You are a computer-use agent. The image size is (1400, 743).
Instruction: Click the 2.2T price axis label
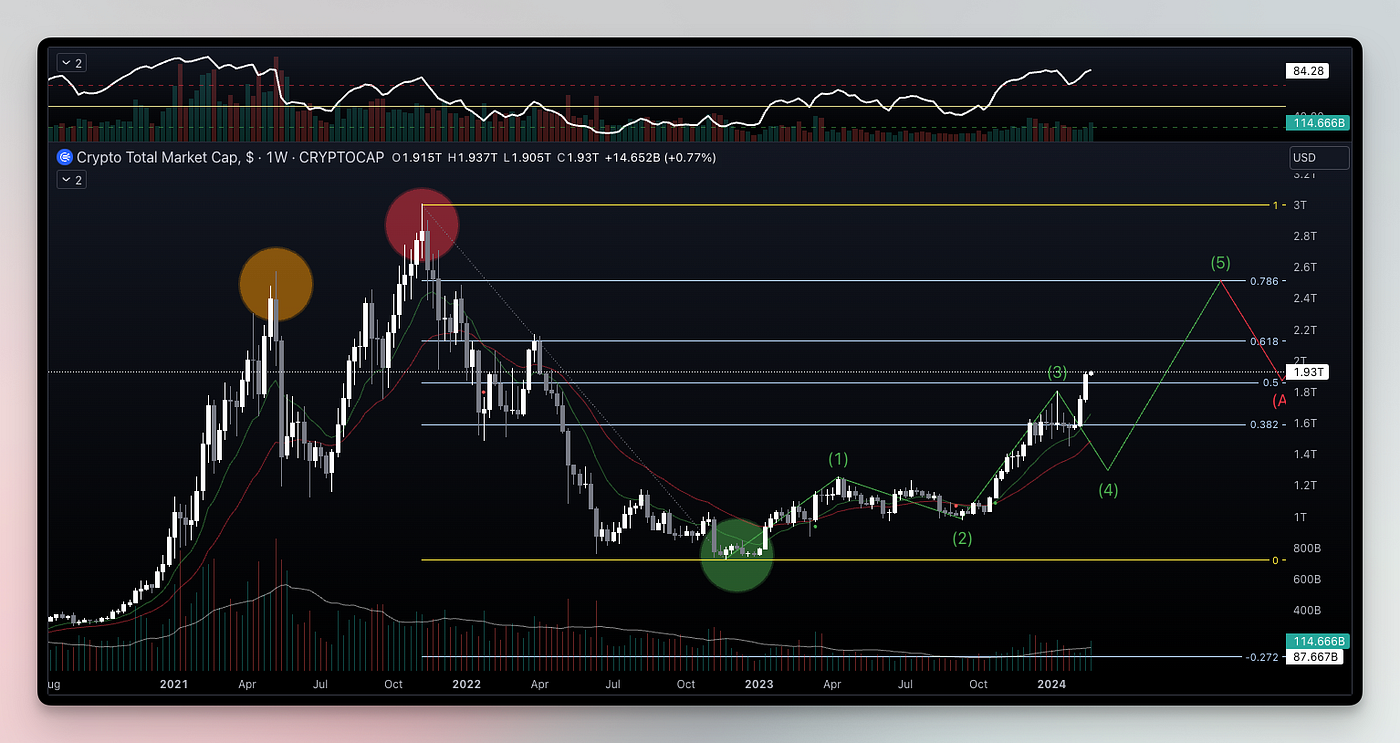pos(1304,329)
